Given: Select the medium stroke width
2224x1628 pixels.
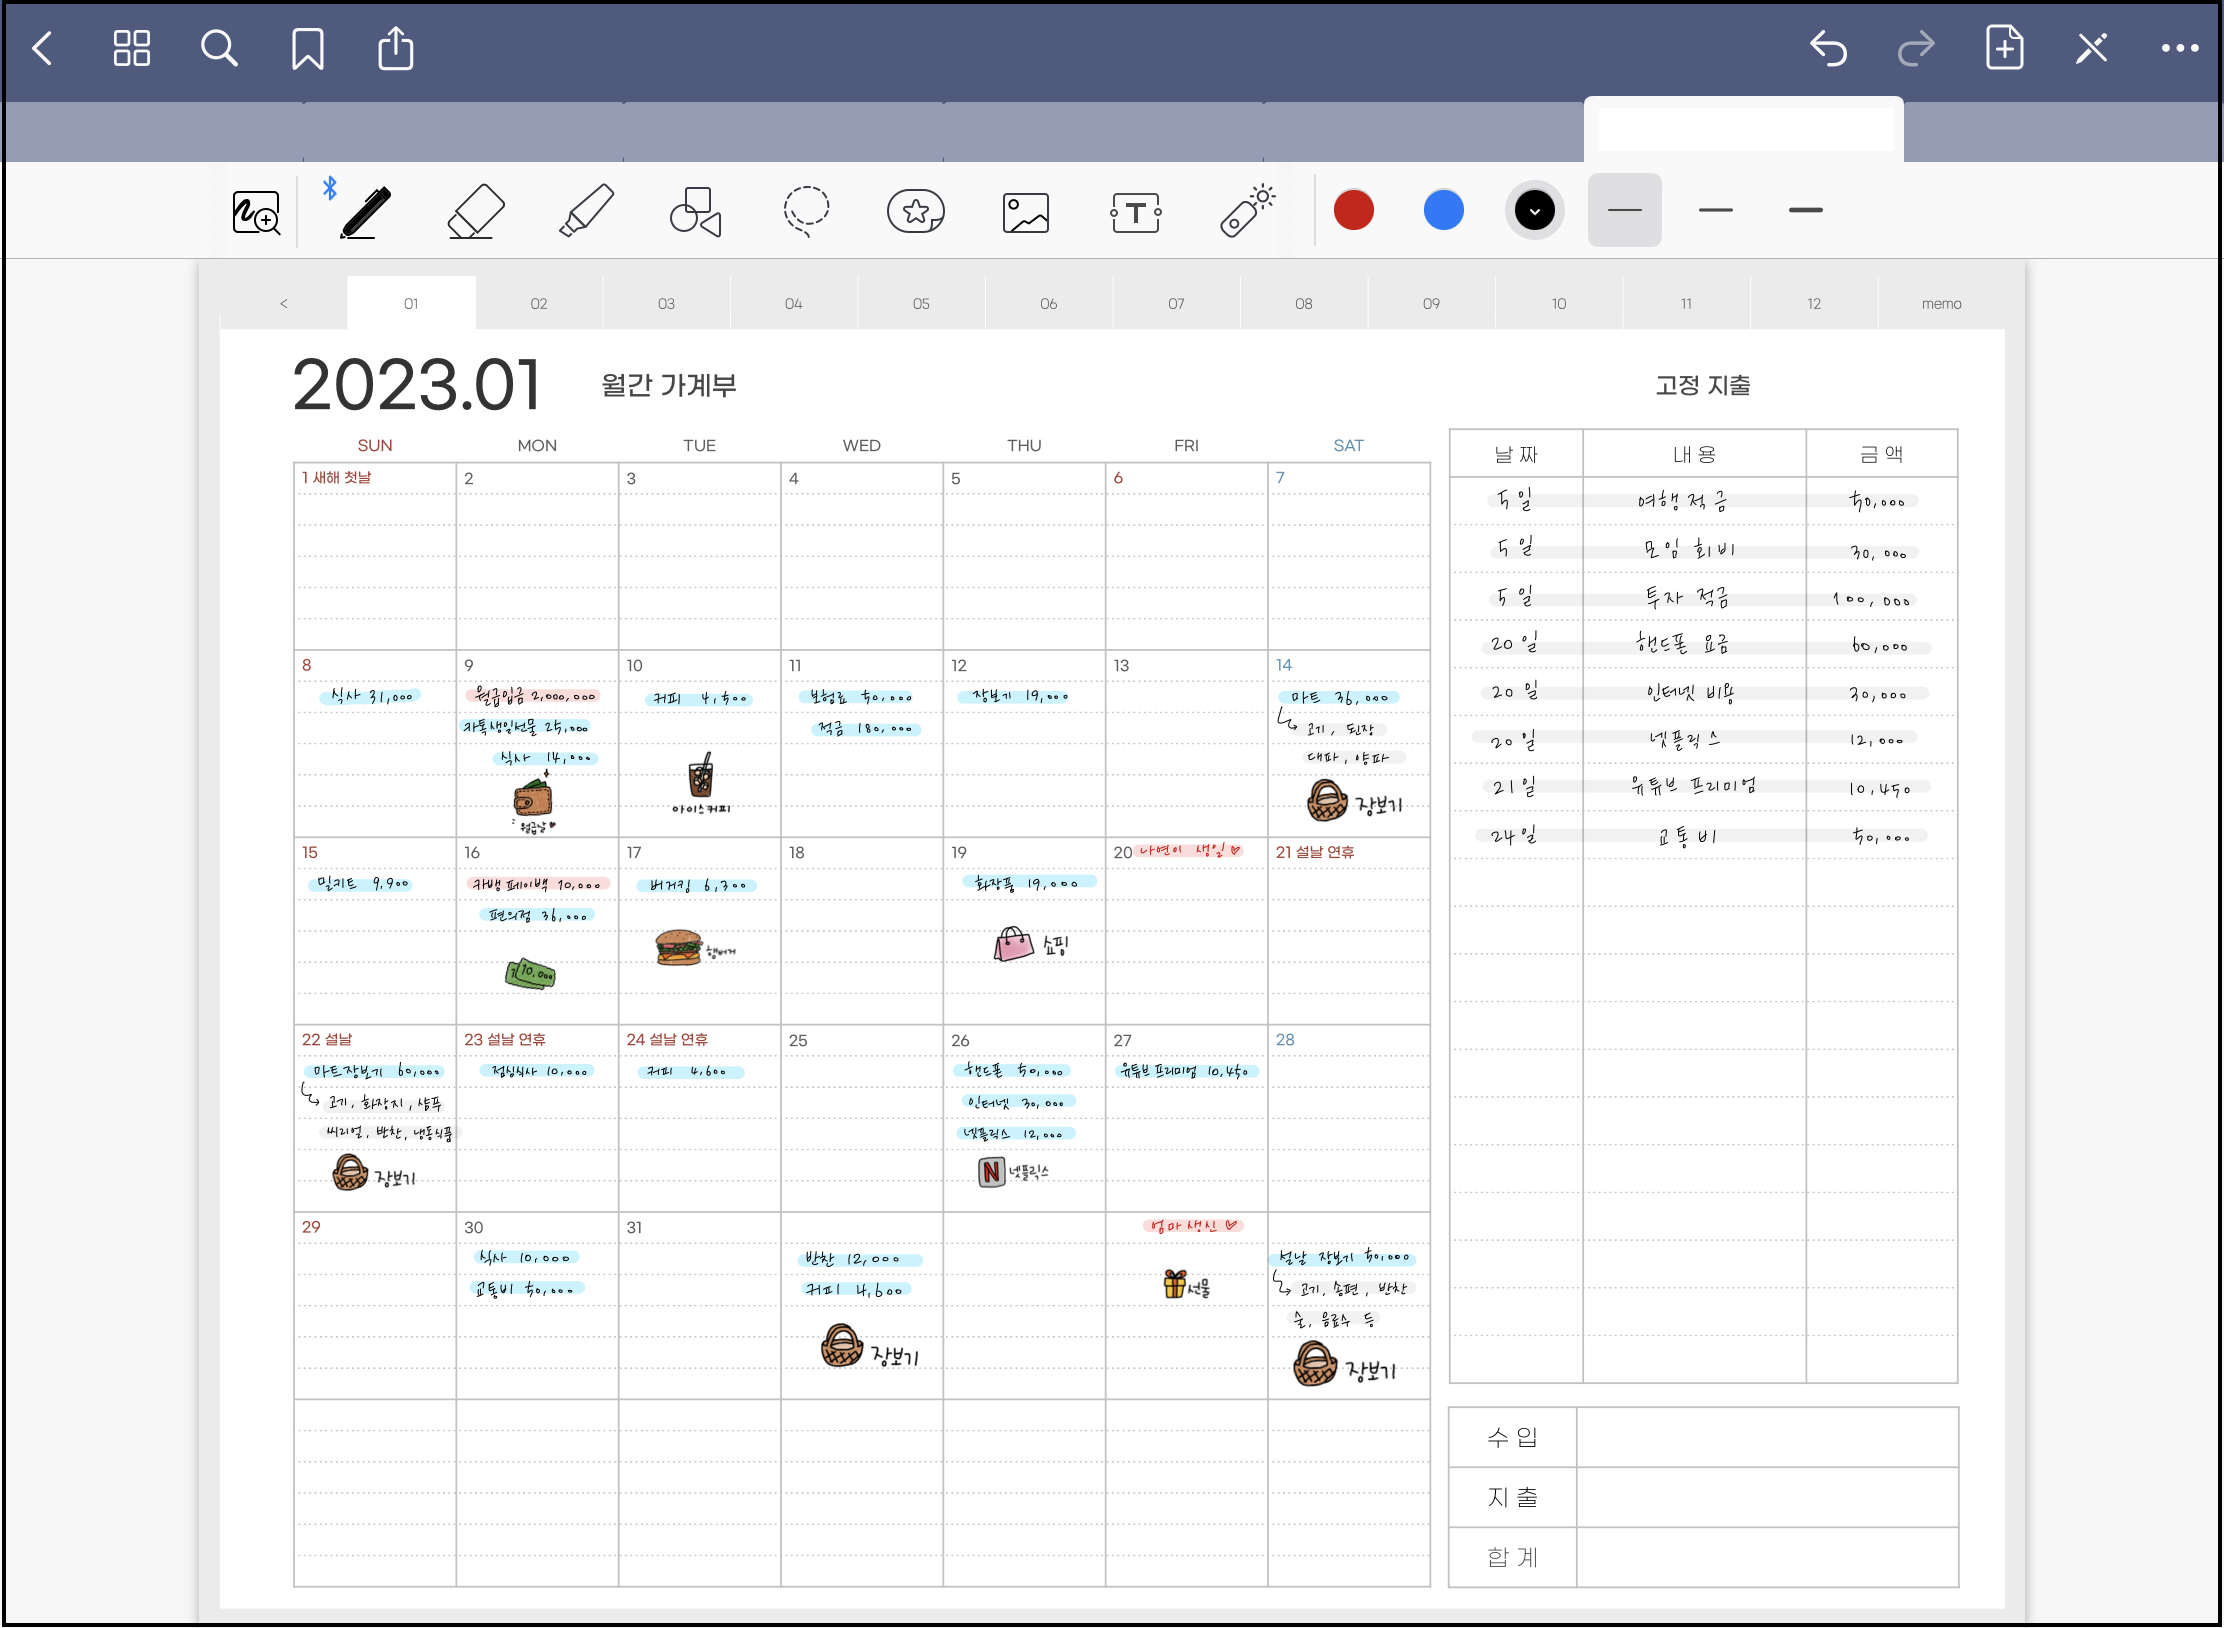Looking at the screenshot, I should [1715, 210].
